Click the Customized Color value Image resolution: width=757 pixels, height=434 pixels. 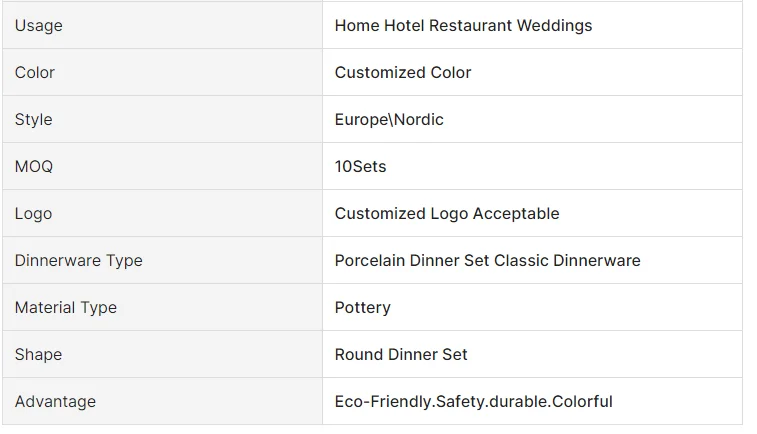[403, 73]
